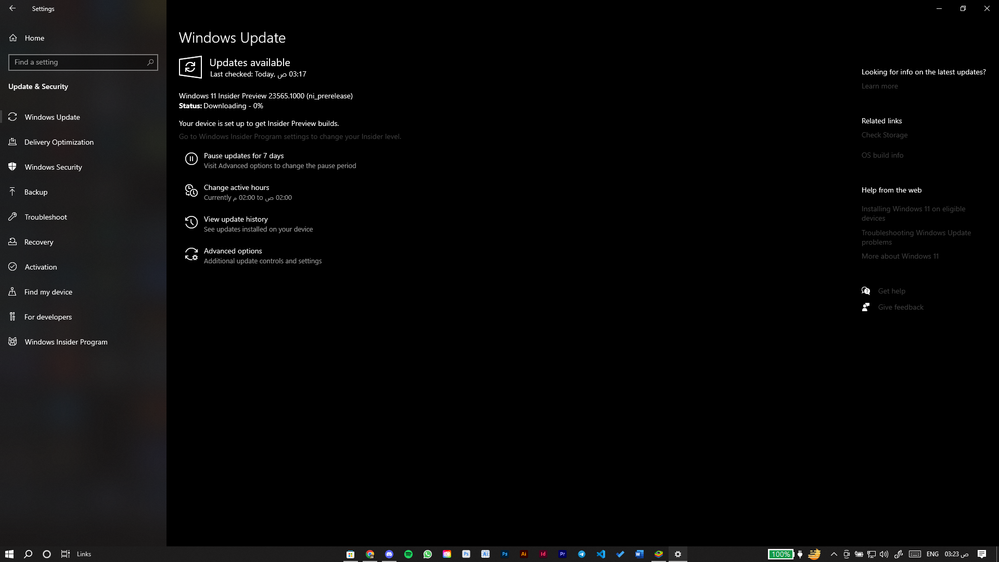Viewport: 999px width, 562px height.
Task: Go back with the Settings back arrow
Action: coord(12,8)
